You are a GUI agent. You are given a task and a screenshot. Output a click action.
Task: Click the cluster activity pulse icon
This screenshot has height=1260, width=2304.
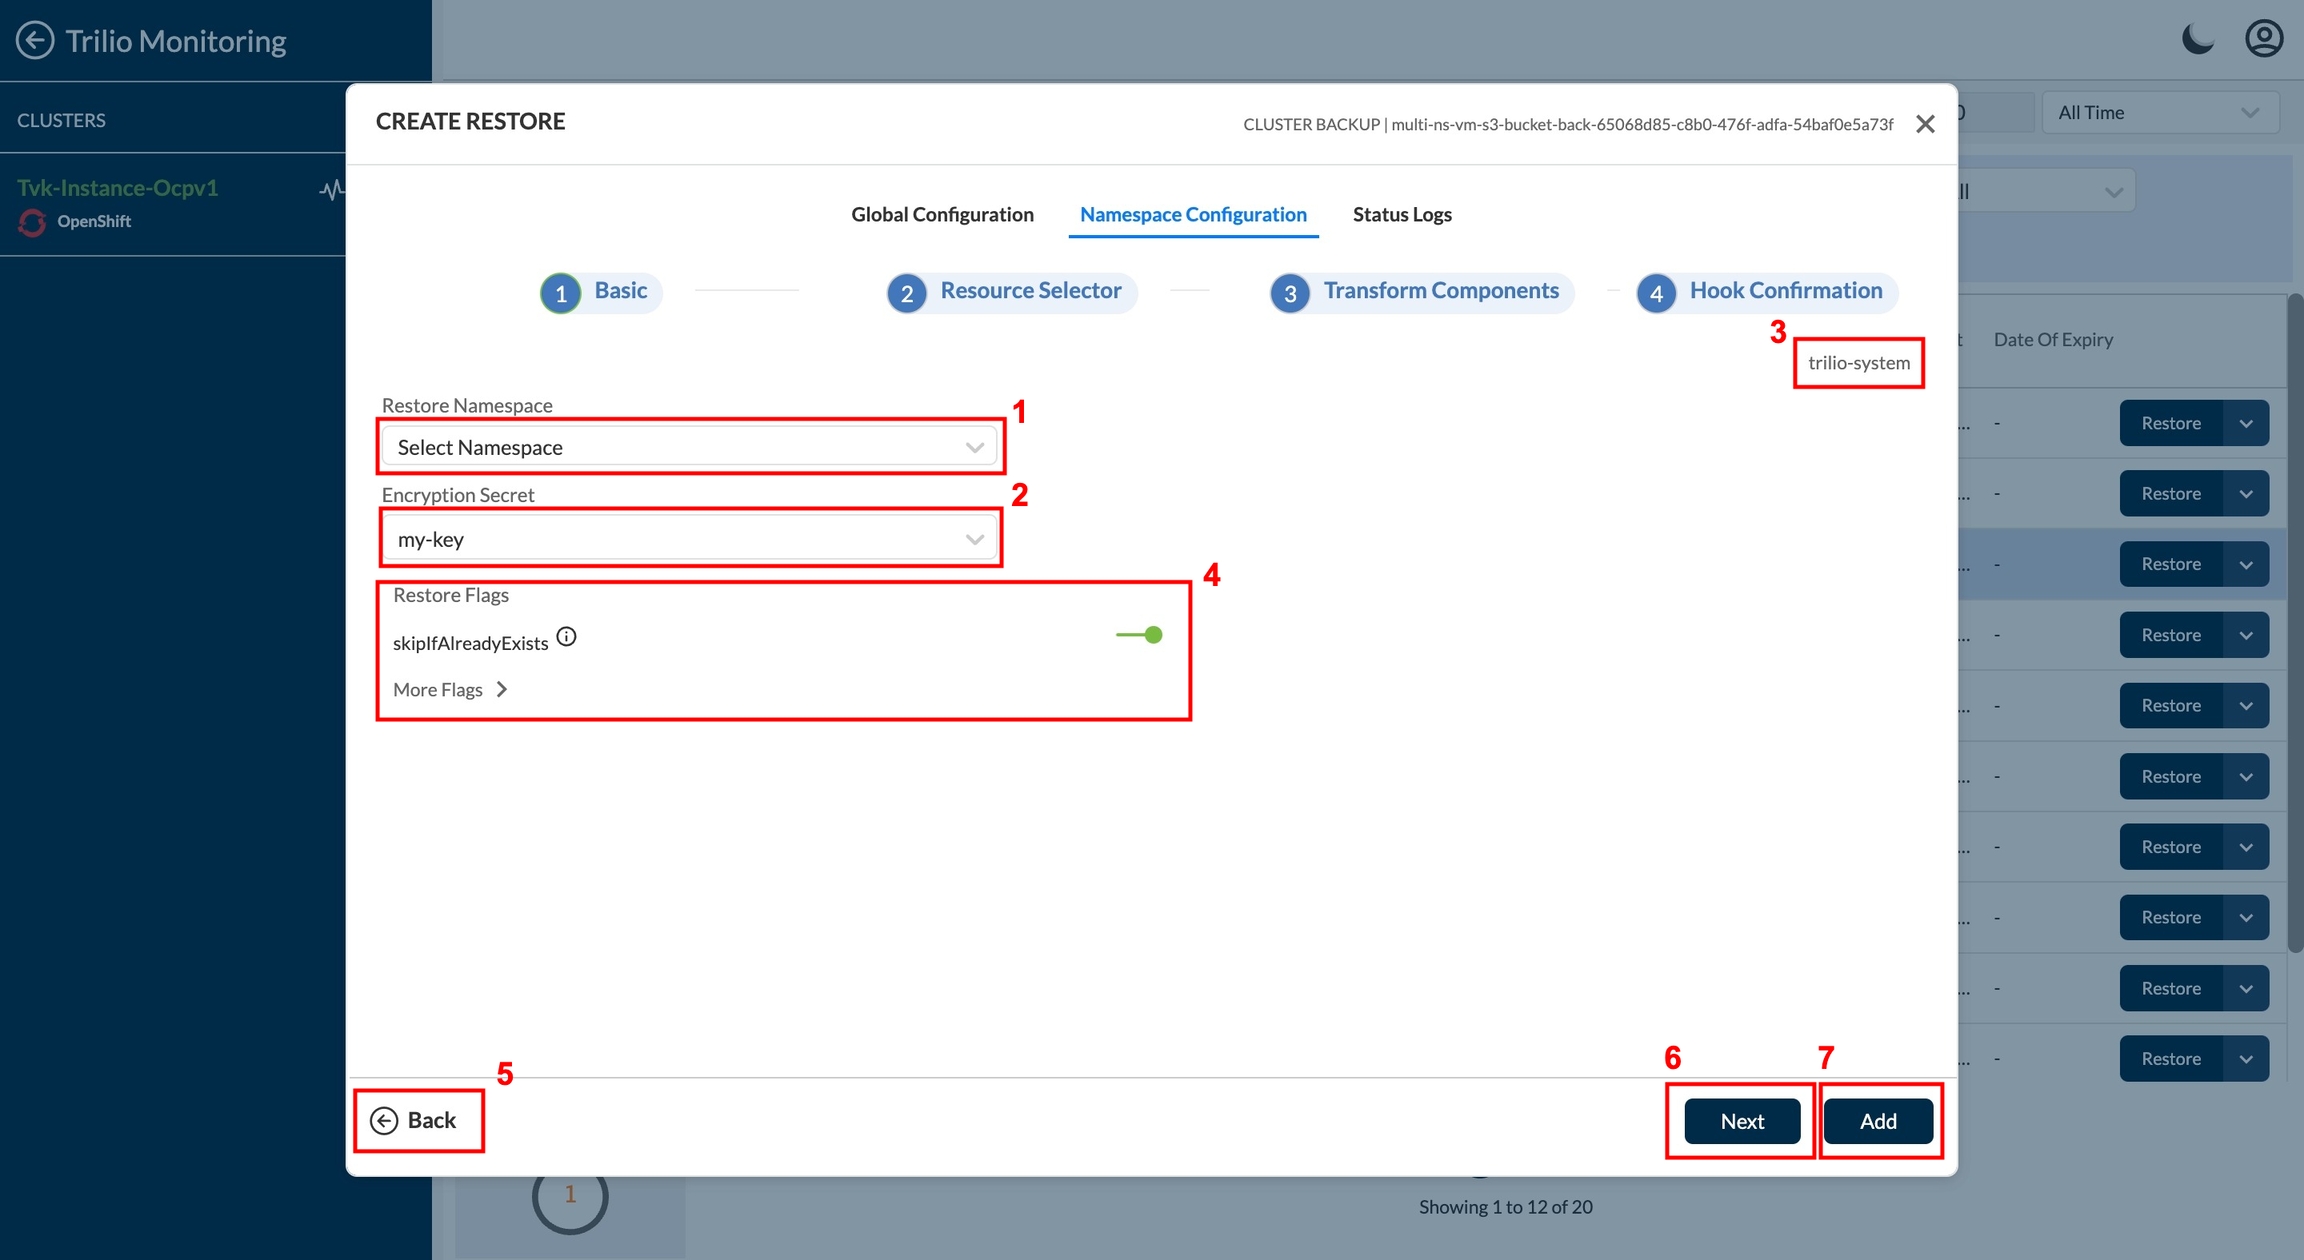point(331,189)
